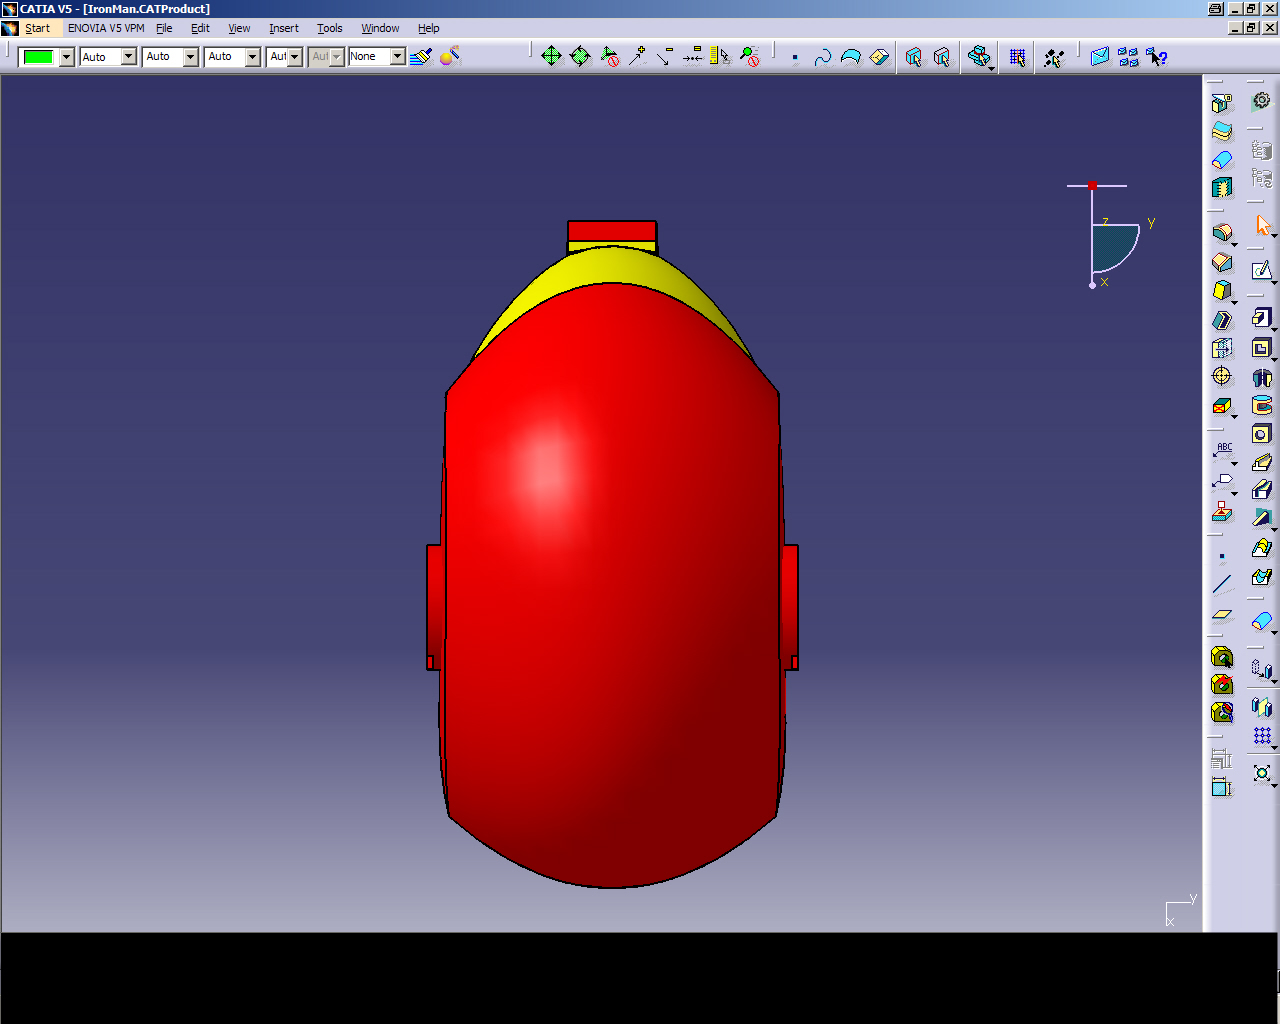Expand the stacked-cubes icon flyout arrow
Image resolution: width=1280 pixels, height=1024 pixels.
991,68
